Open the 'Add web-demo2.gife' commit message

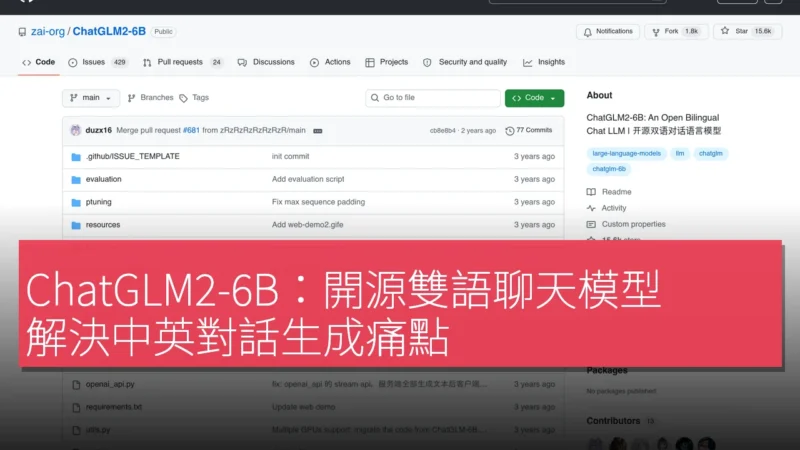308,224
